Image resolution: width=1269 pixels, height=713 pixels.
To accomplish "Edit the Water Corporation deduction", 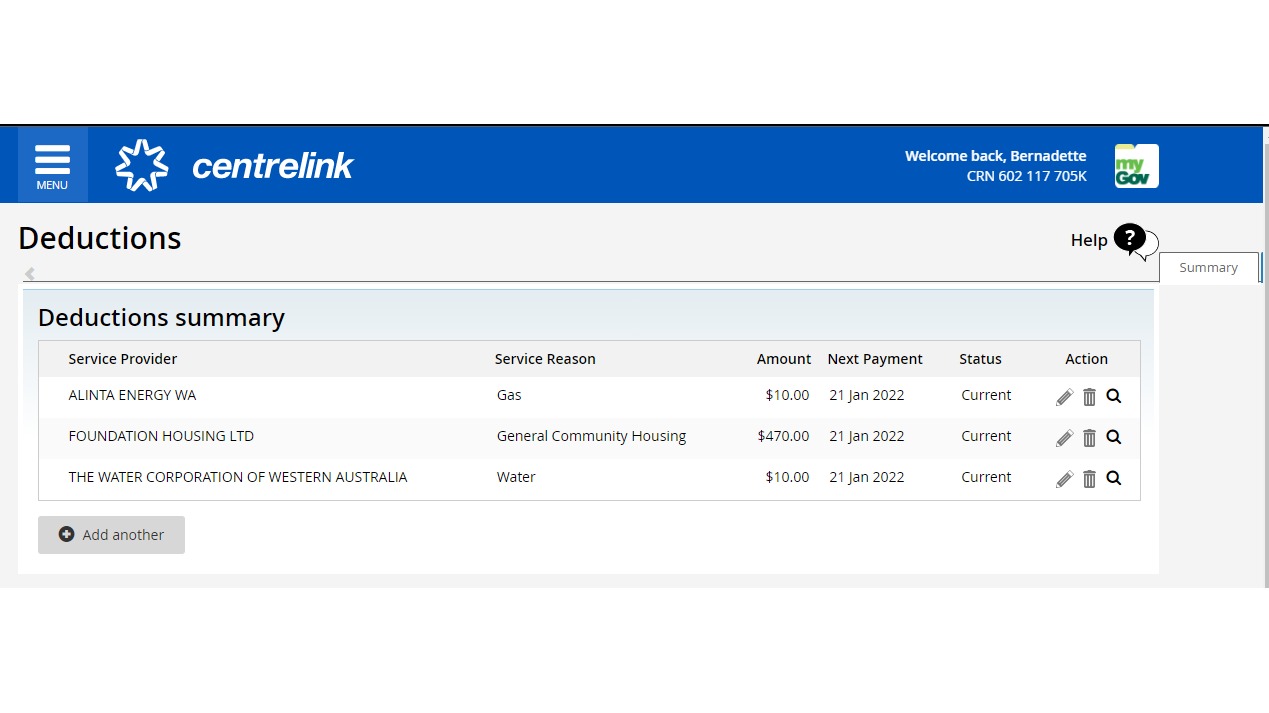I will [1064, 479].
